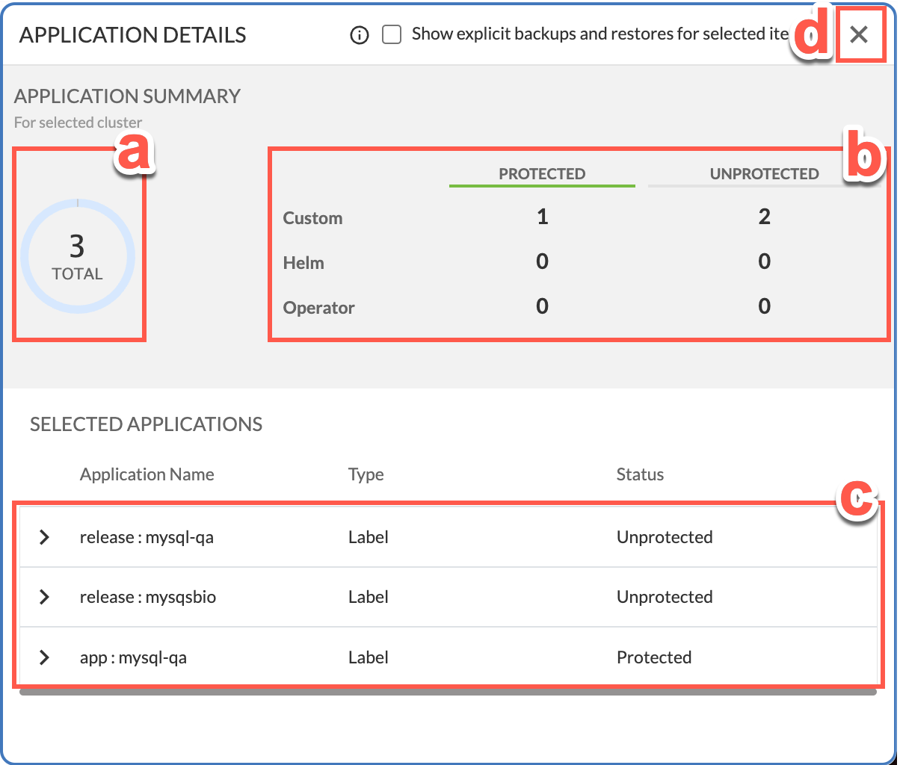Click Protected status of app : mysql-qa
Screen dimensions: 900x765
point(654,657)
